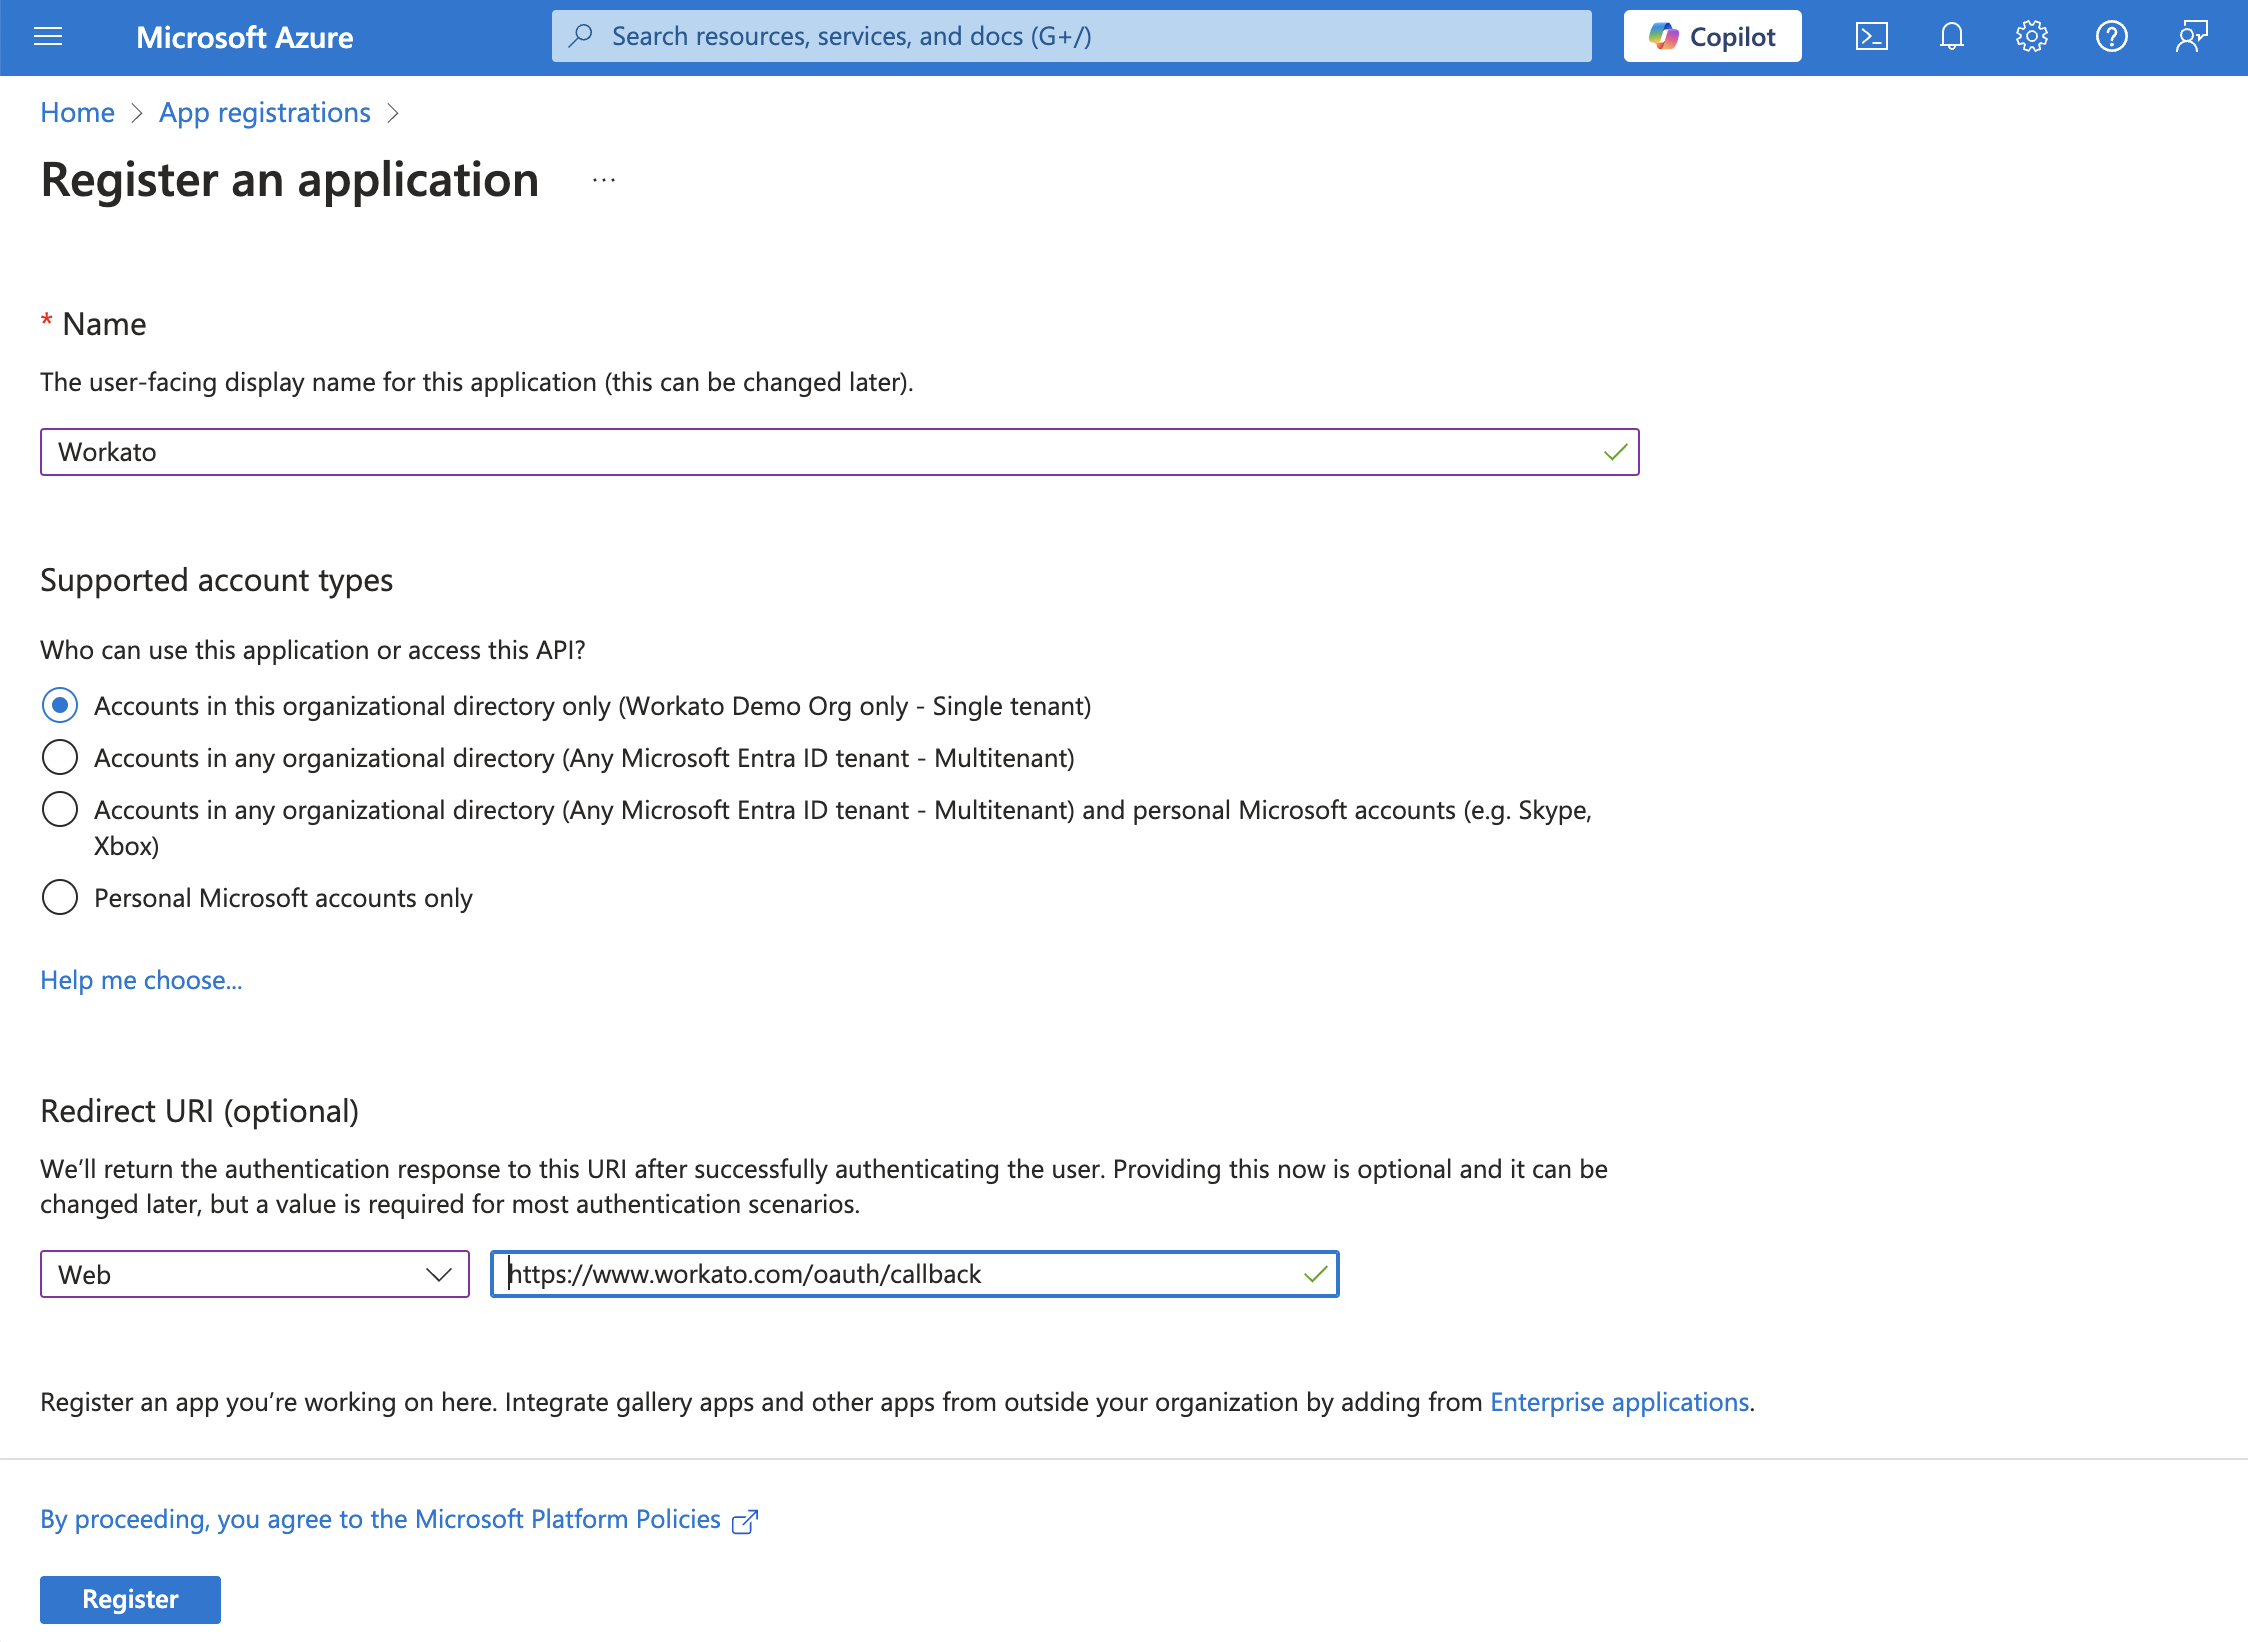Open the Help me choose link
This screenshot has height=1642, width=2248.
(141, 980)
